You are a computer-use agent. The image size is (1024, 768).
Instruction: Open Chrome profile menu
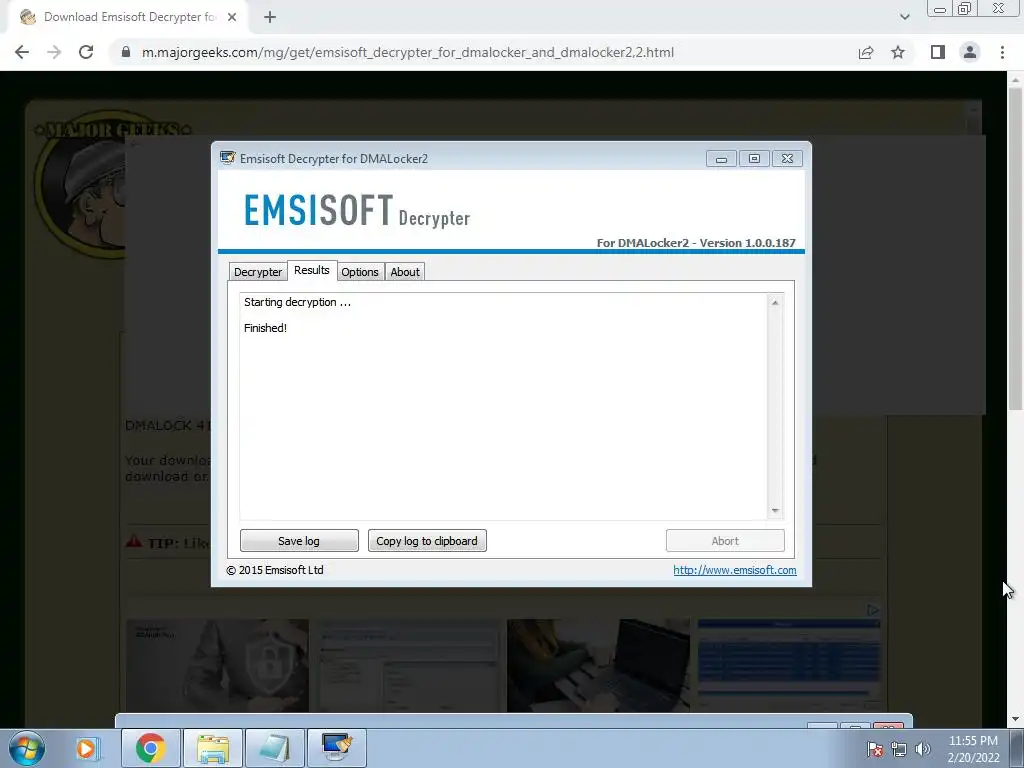970,52
